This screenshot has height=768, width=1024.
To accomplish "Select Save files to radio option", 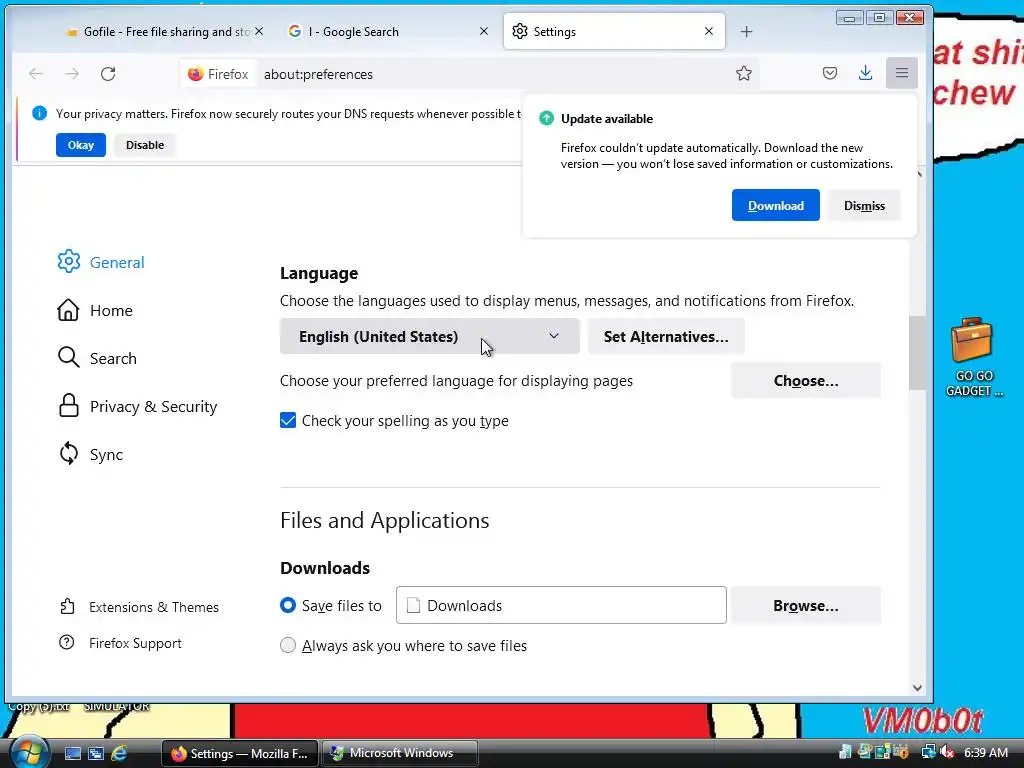I will click(x=288, y=605).
